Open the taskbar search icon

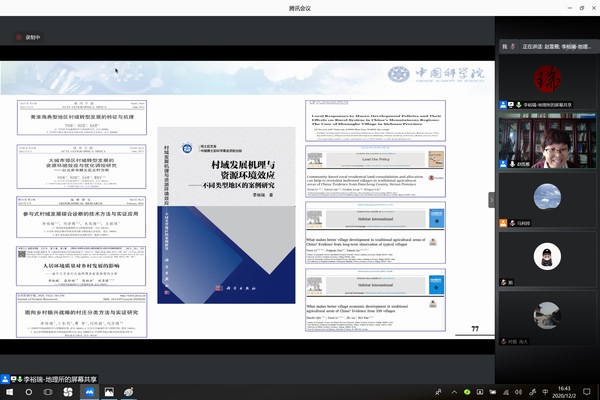coord(31,393)
